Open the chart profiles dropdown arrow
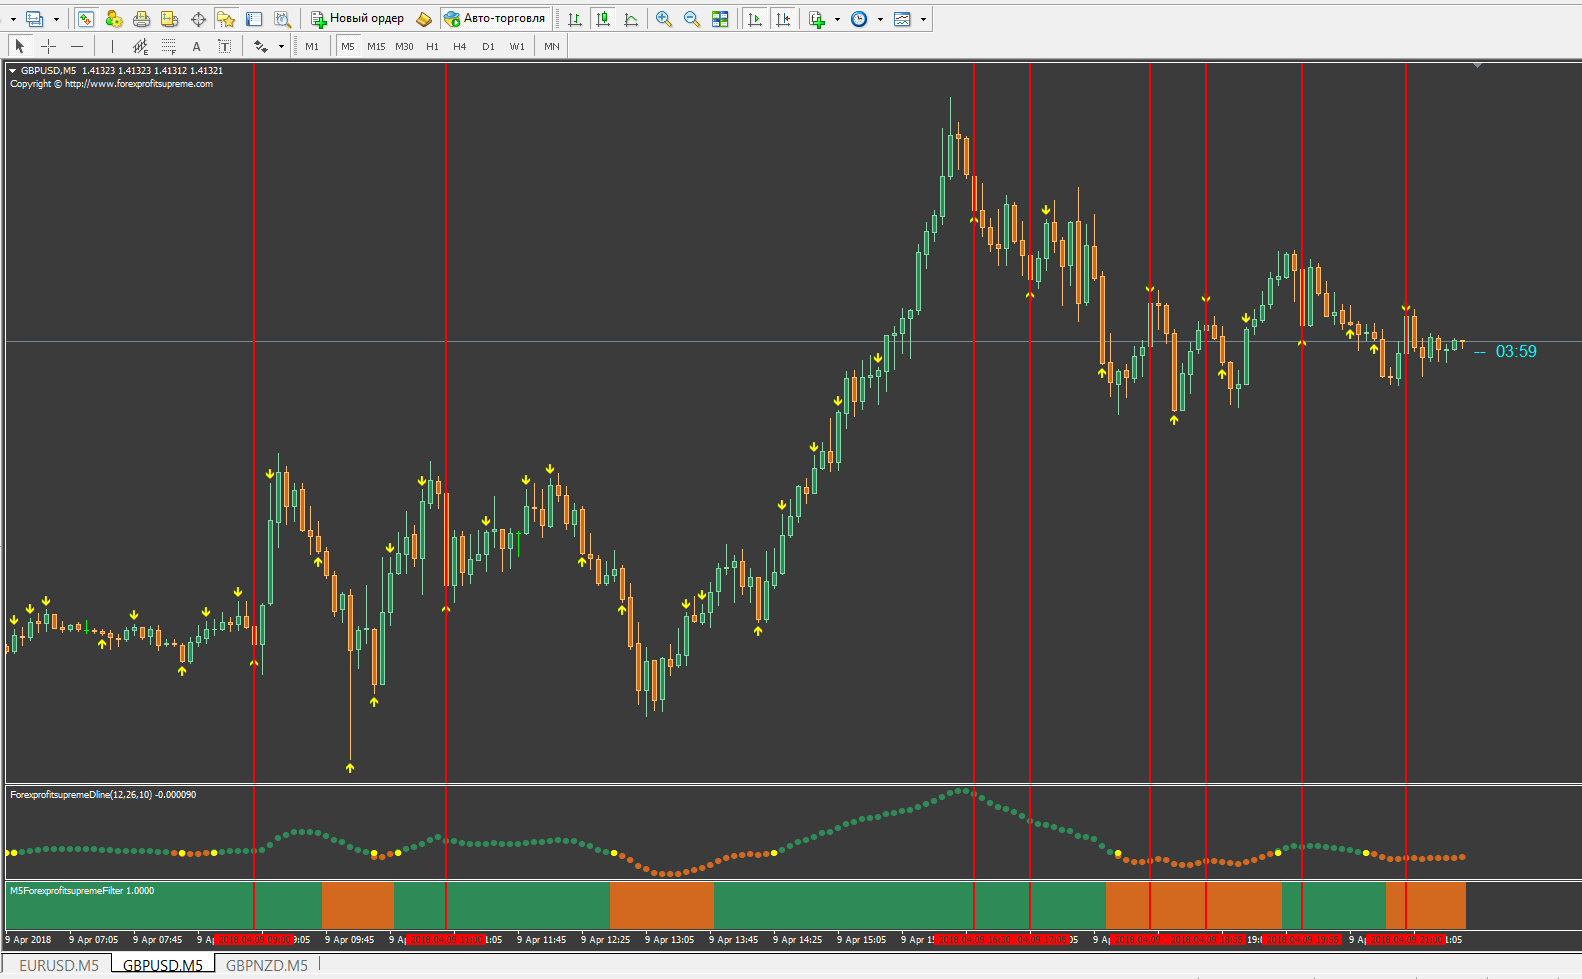Screen dimensions: 1582x979 point(56,19)
